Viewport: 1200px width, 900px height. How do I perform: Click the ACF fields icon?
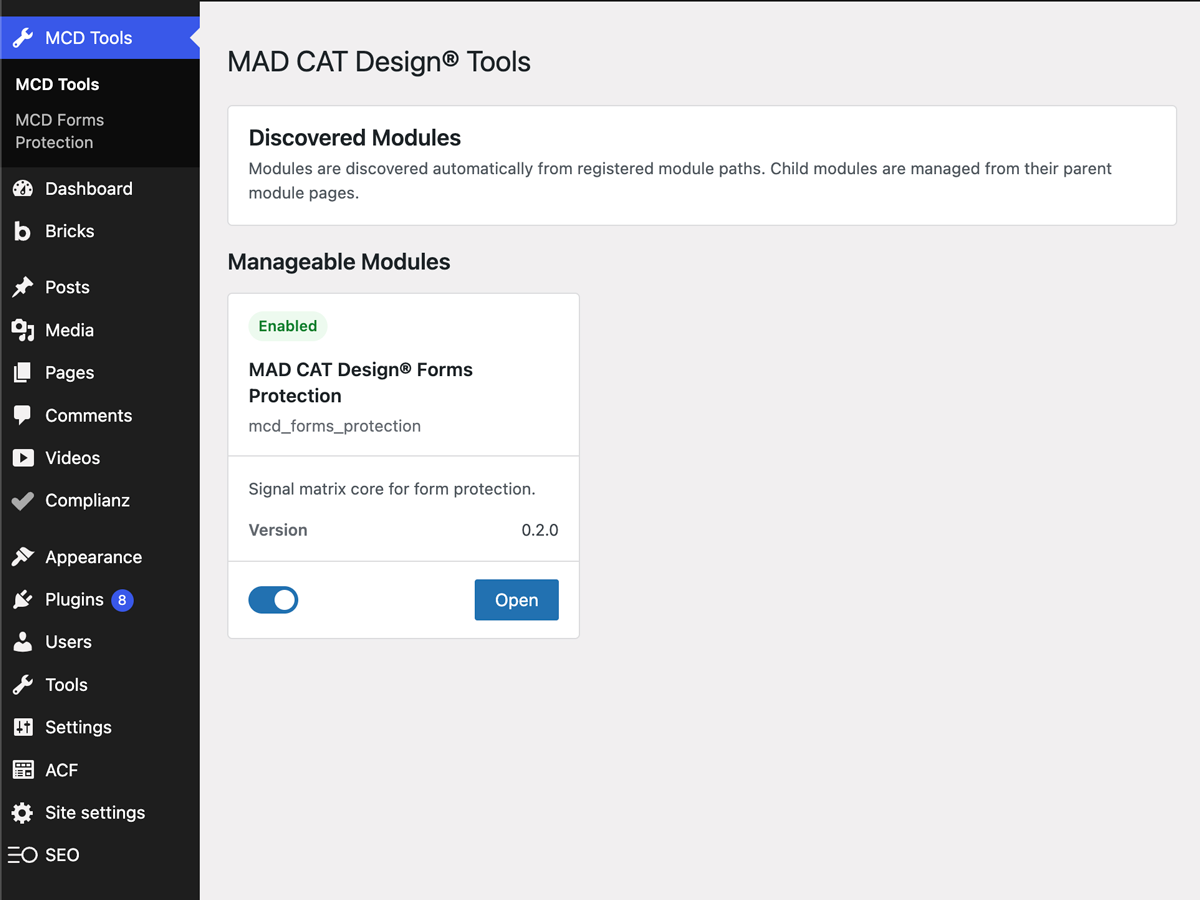[x=23, y=770]
